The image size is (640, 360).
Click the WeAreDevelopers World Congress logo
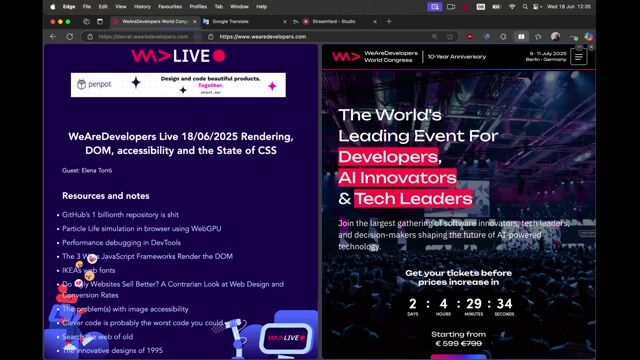tap(374, 57)
